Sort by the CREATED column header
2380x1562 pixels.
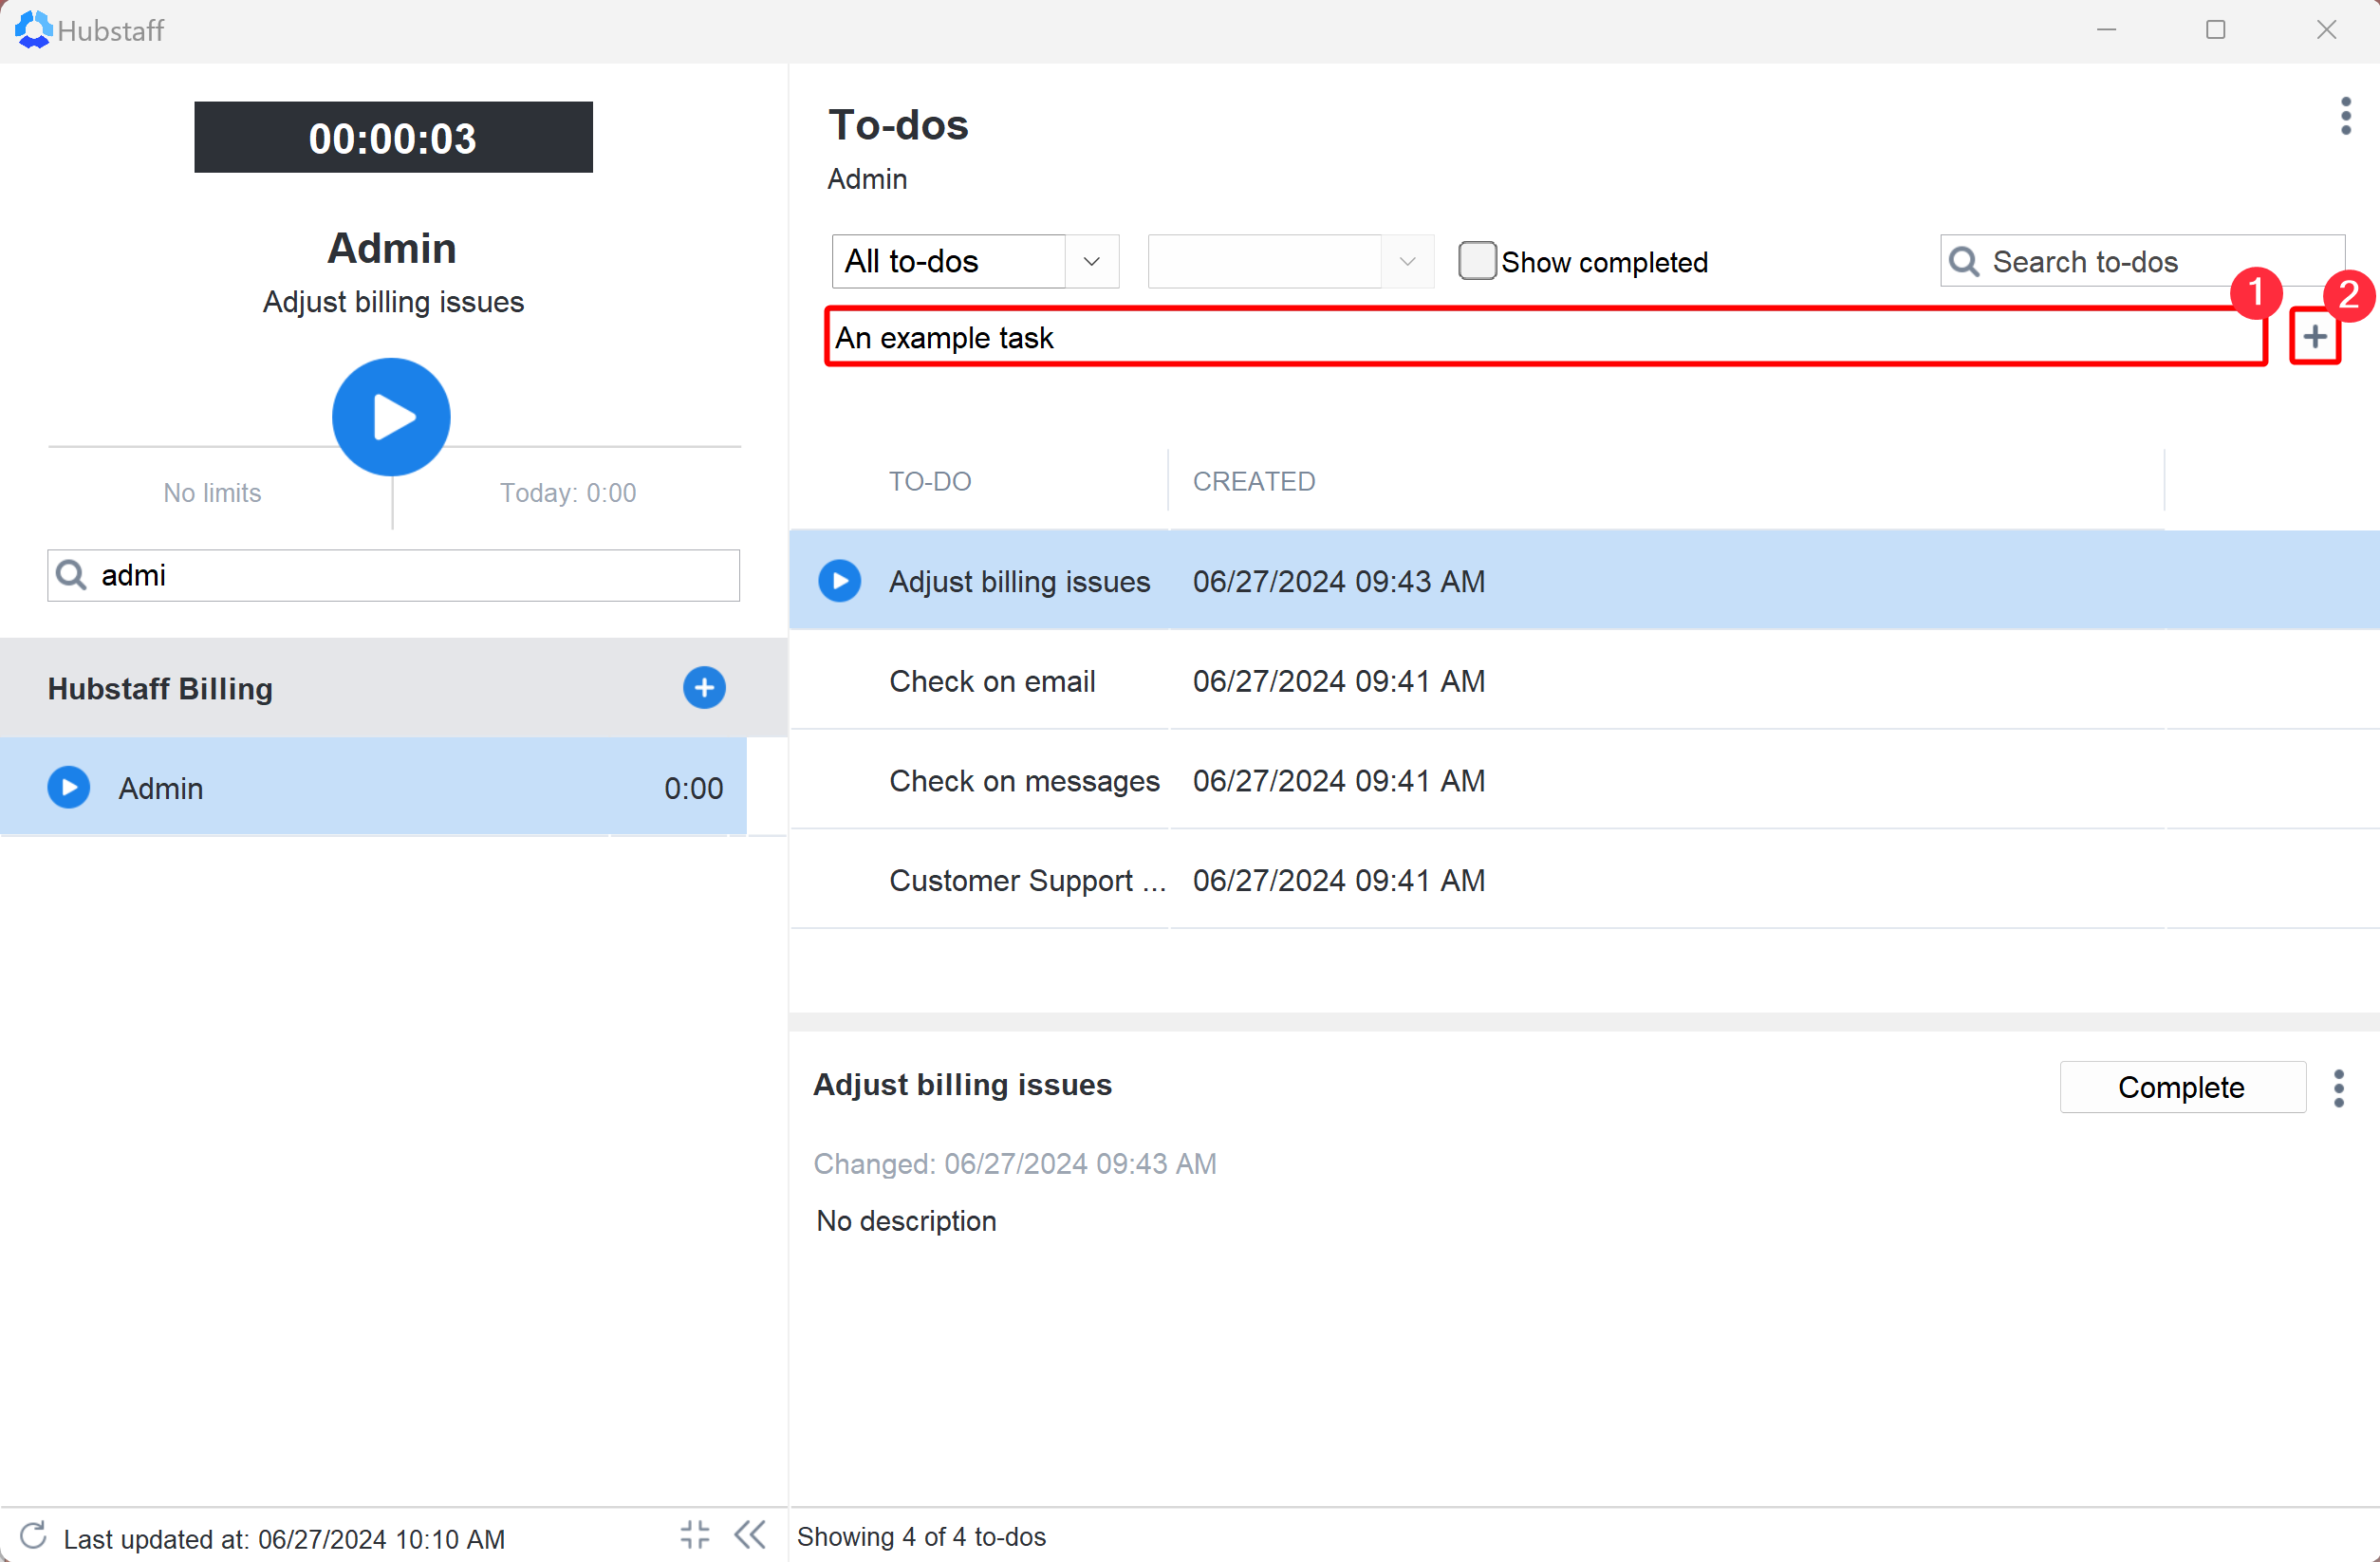coord(1254,481)
